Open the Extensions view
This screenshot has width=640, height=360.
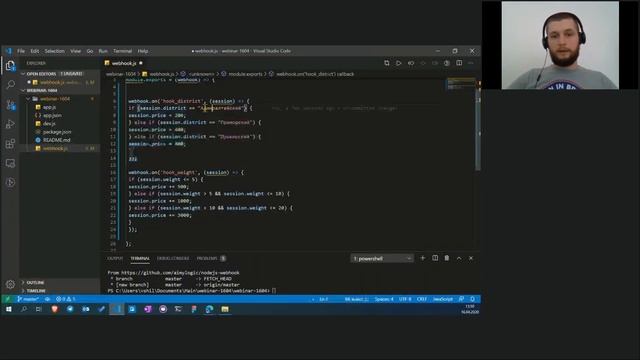[10, 144]
